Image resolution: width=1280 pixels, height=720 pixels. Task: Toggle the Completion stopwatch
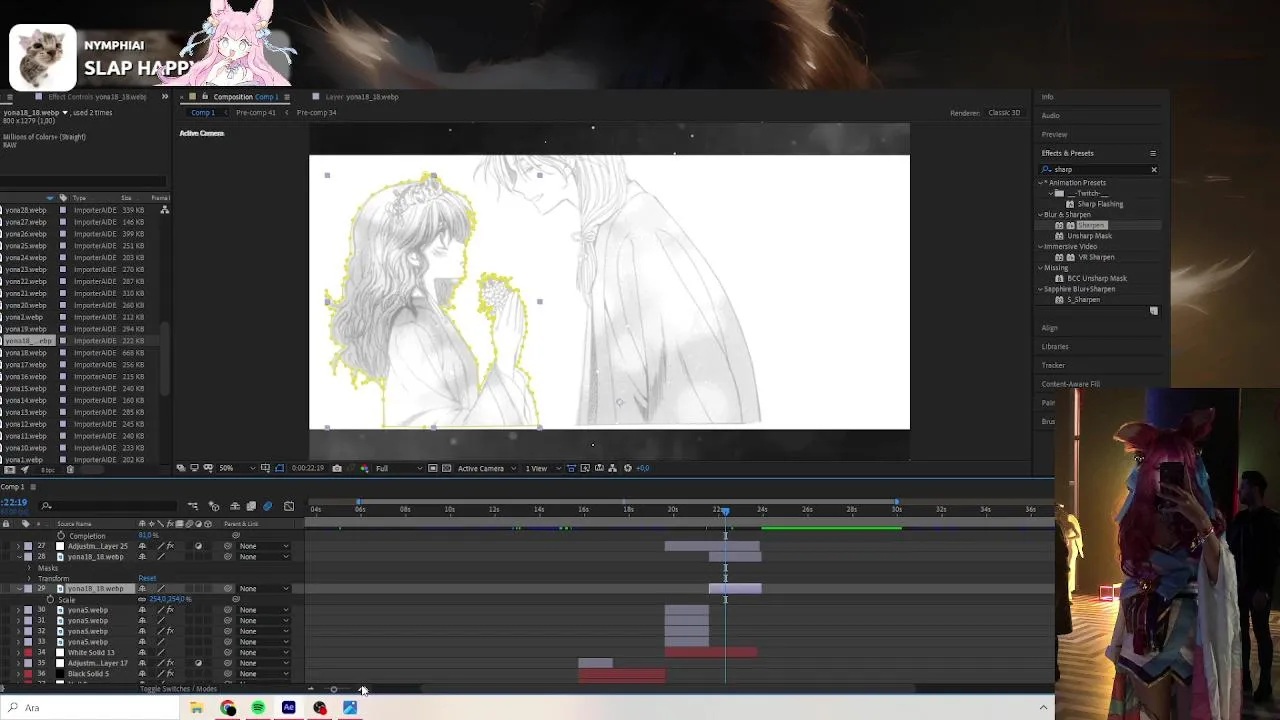pyautogui.click(x=60, y=536)
